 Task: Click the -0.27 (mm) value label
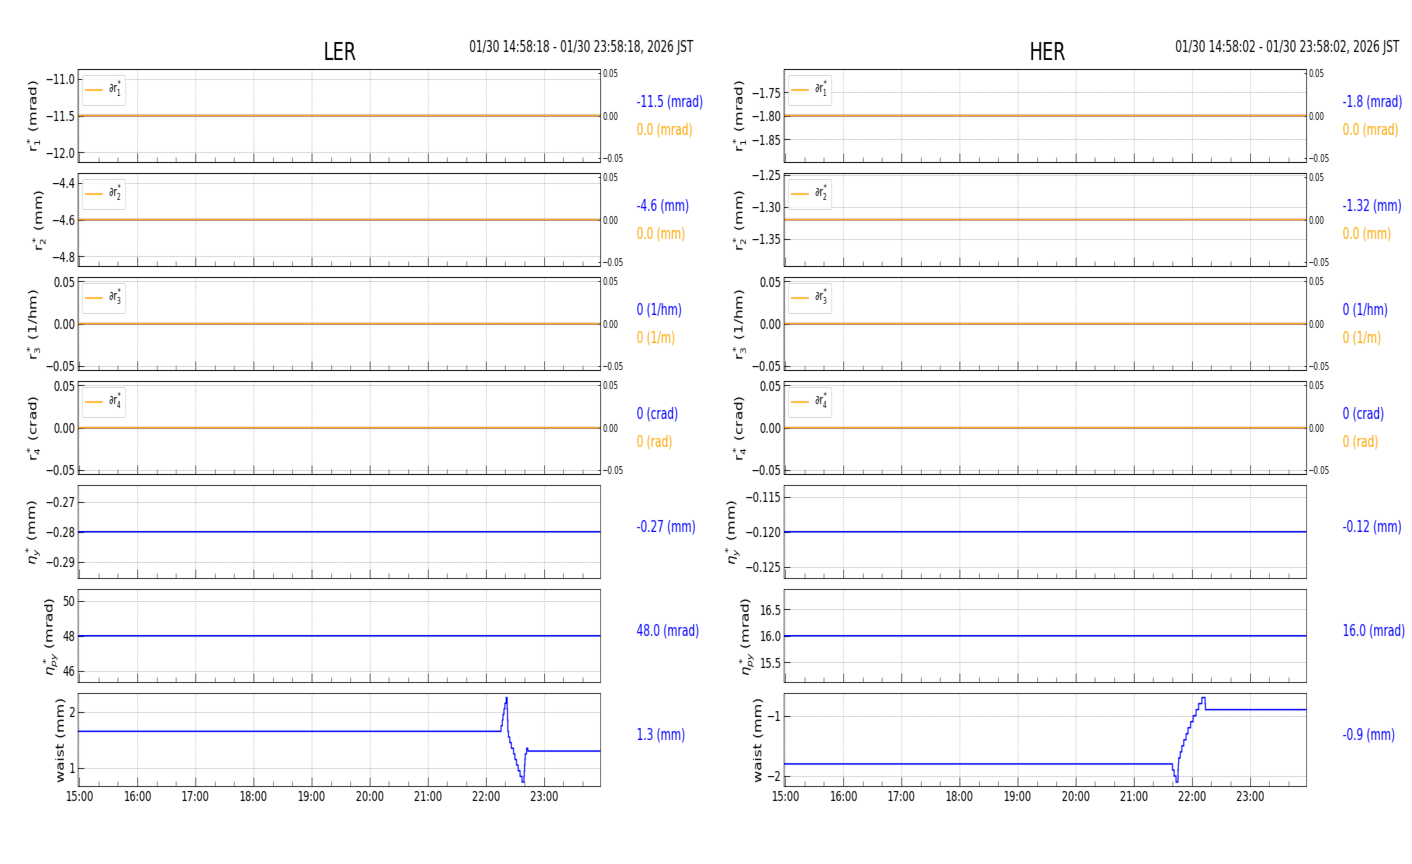(666, 527)
